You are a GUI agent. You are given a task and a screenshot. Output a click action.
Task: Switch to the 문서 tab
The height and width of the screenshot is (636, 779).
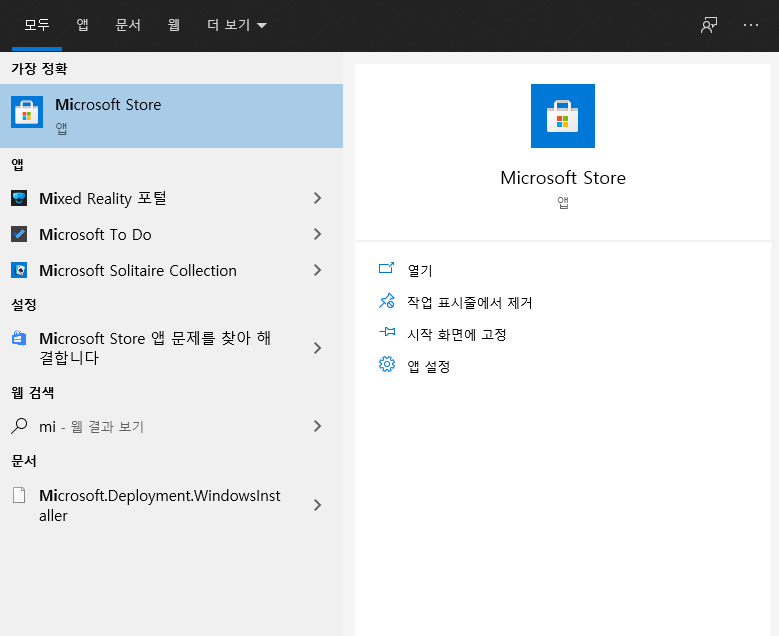click(x=128, y=25)
